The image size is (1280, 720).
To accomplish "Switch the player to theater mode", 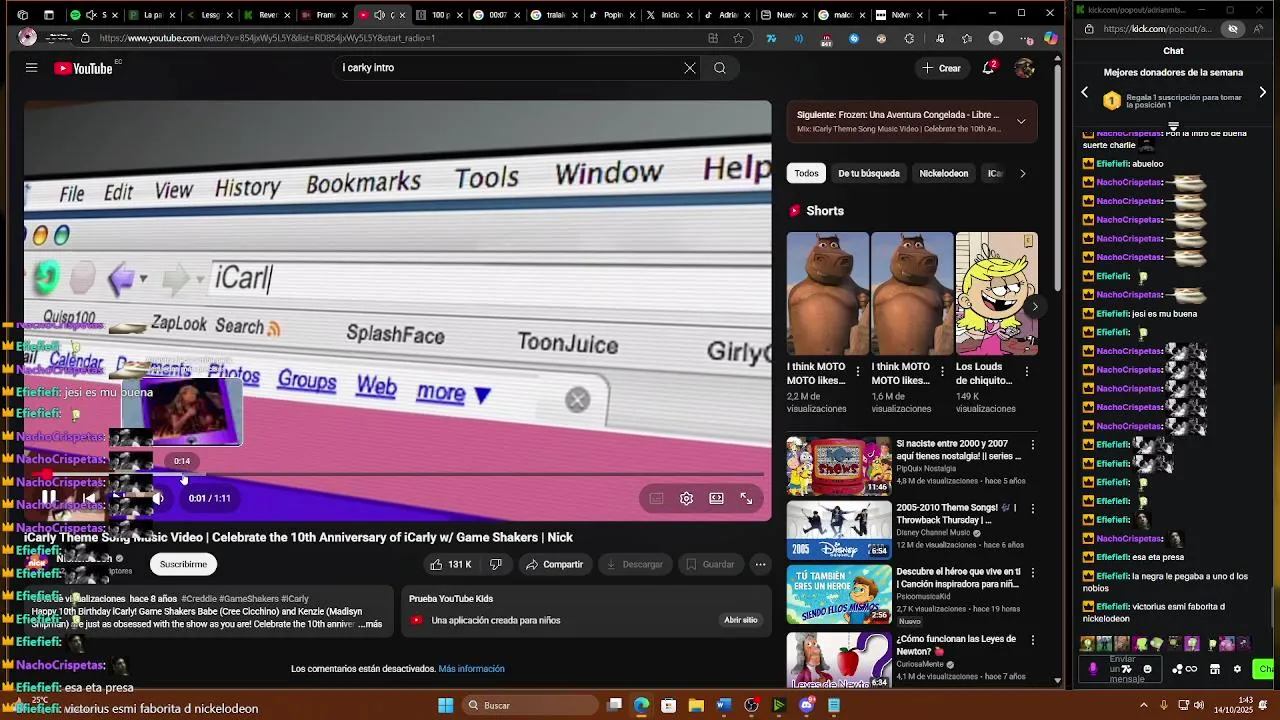I will [x=716, y=498].
